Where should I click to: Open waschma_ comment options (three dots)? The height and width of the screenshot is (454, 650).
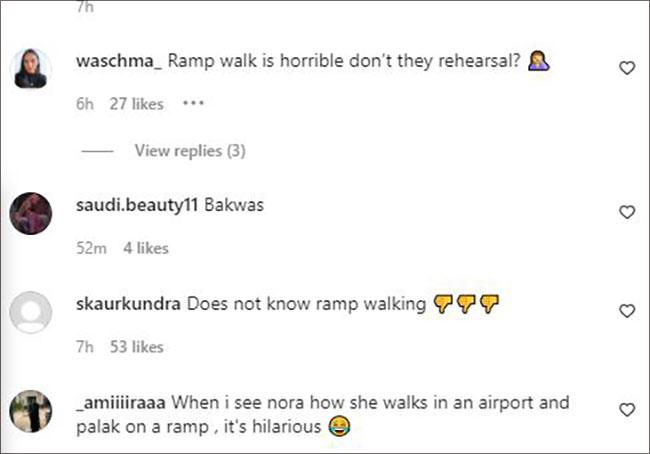coord(193,103)
